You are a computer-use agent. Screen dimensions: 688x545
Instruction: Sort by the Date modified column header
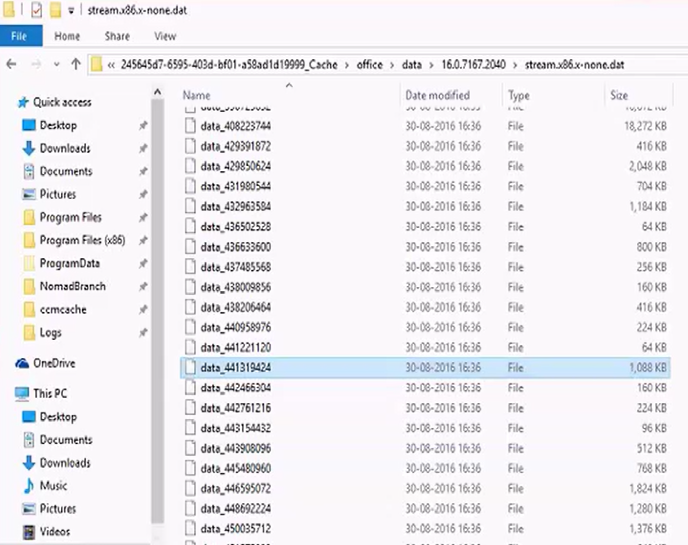(437, 95)
